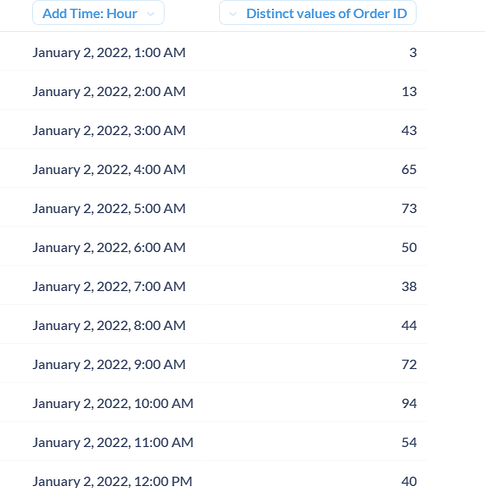
Task: Click the value 44 for 8:00 AM
Action: point(409,325)
